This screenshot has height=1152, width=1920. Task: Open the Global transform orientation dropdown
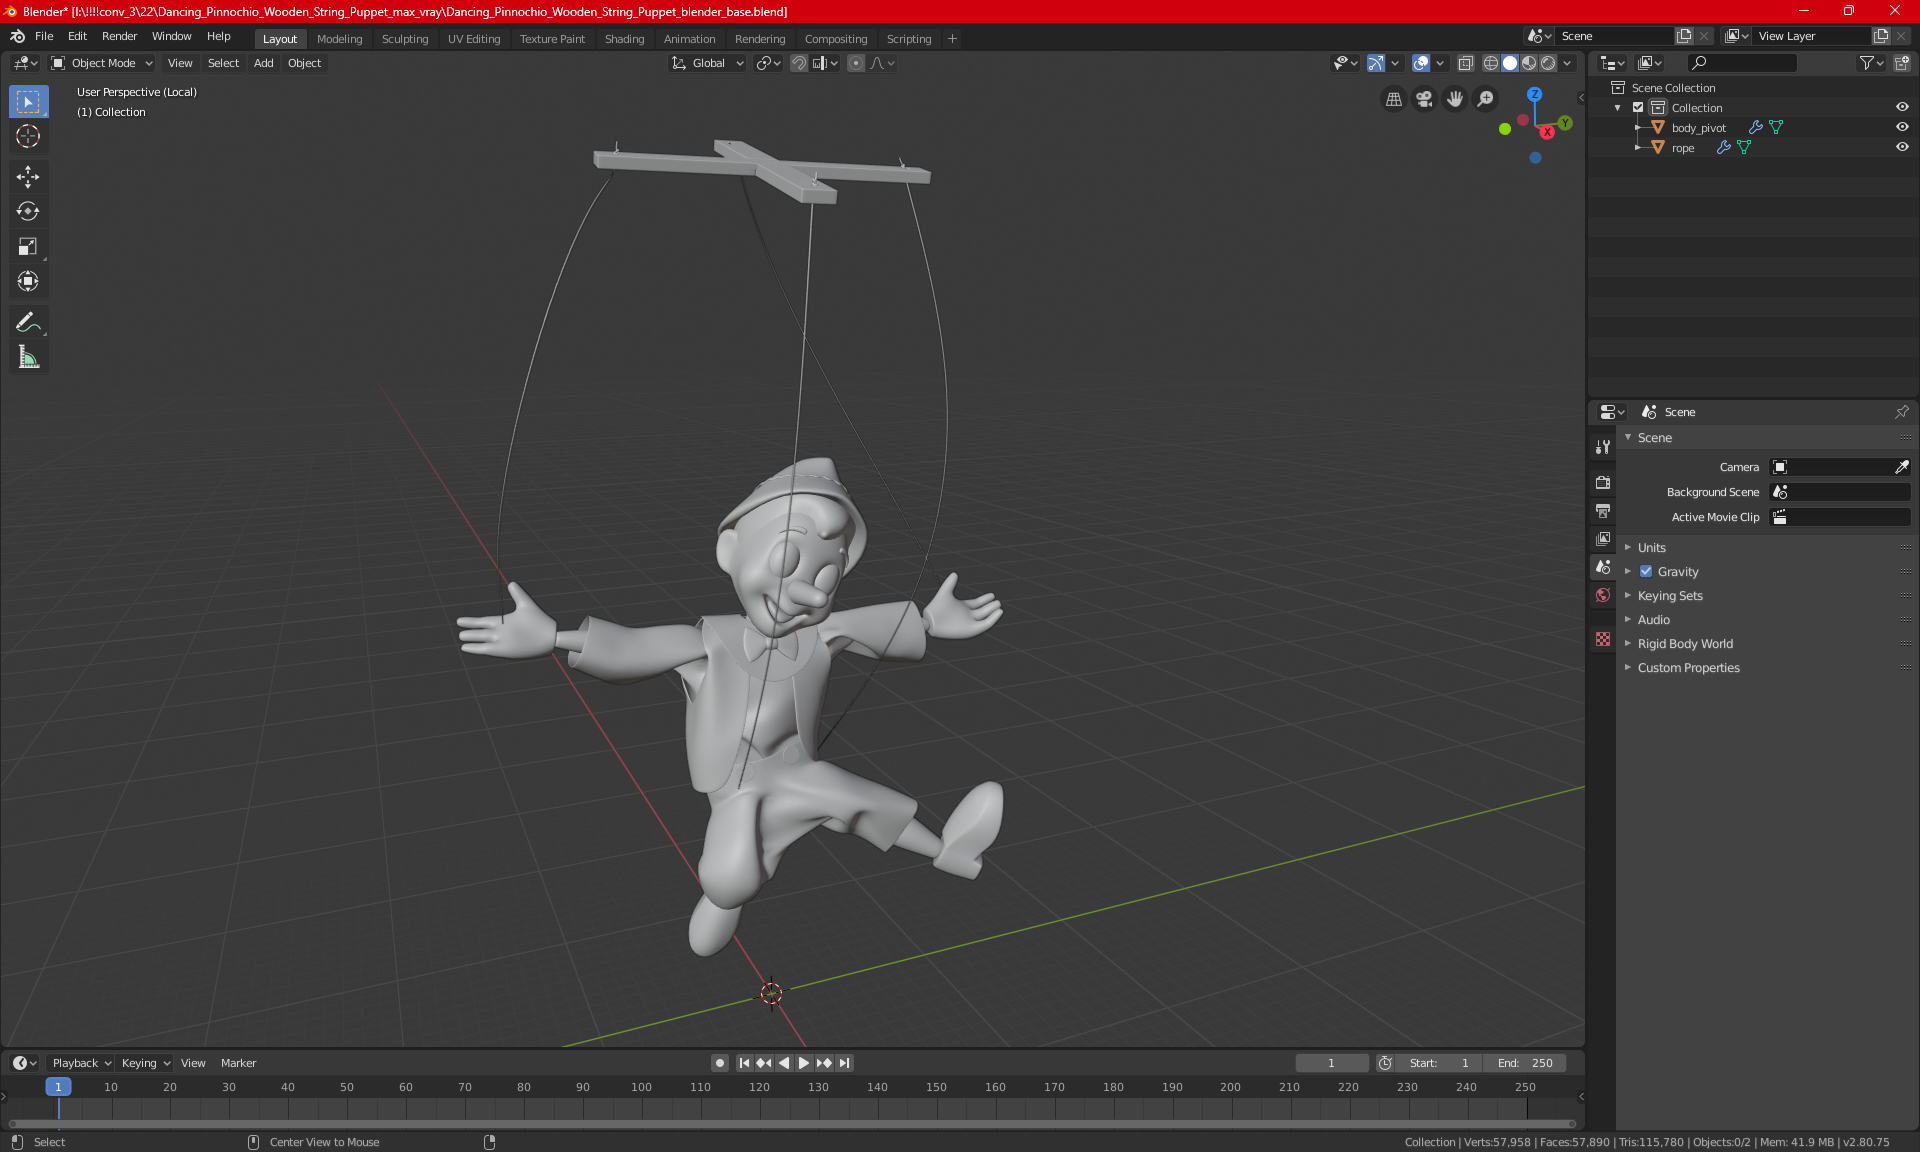[708, 63]
